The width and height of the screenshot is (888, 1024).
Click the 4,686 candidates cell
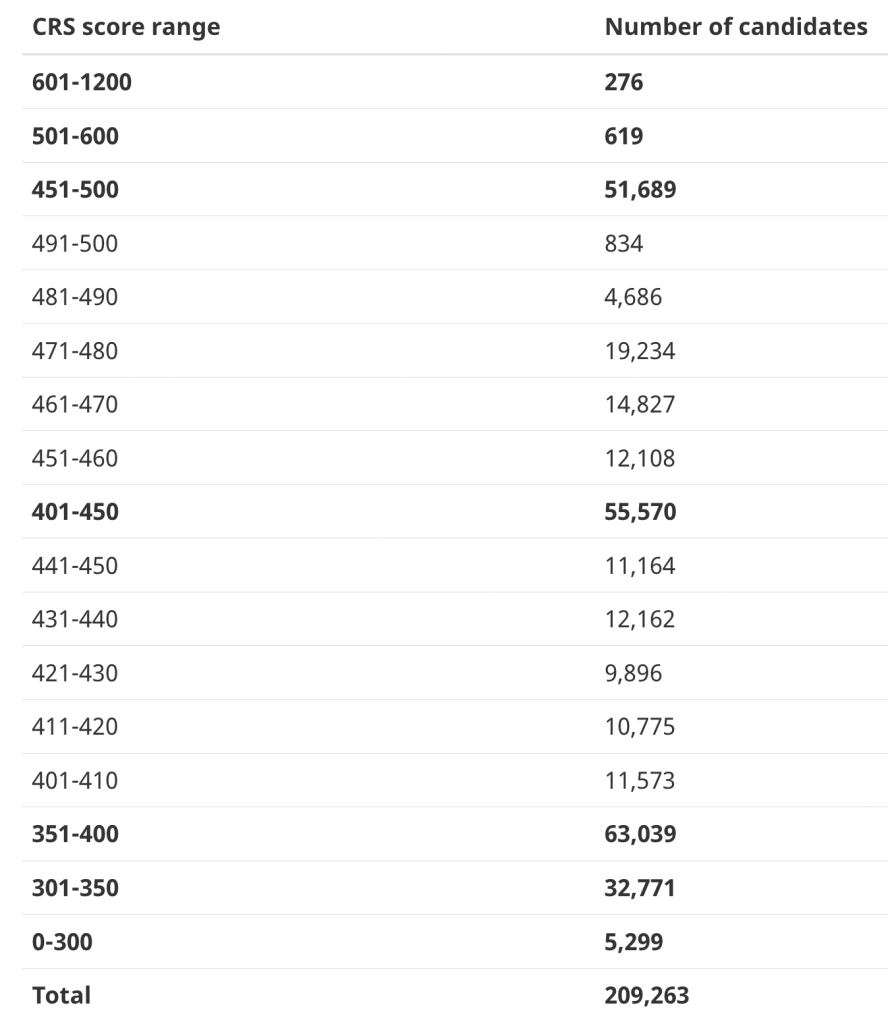633,297
